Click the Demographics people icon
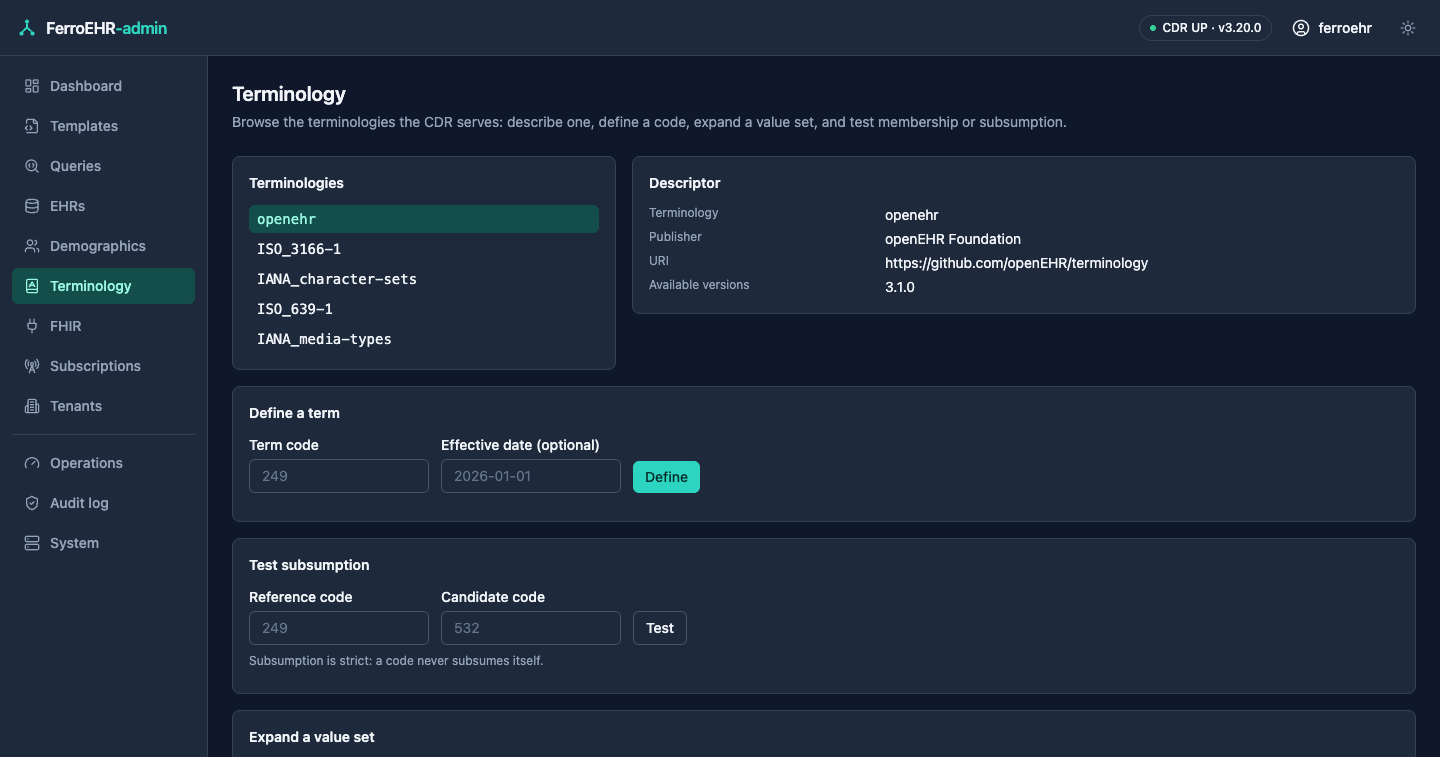The image size is (1440, 757). (32, 246)
